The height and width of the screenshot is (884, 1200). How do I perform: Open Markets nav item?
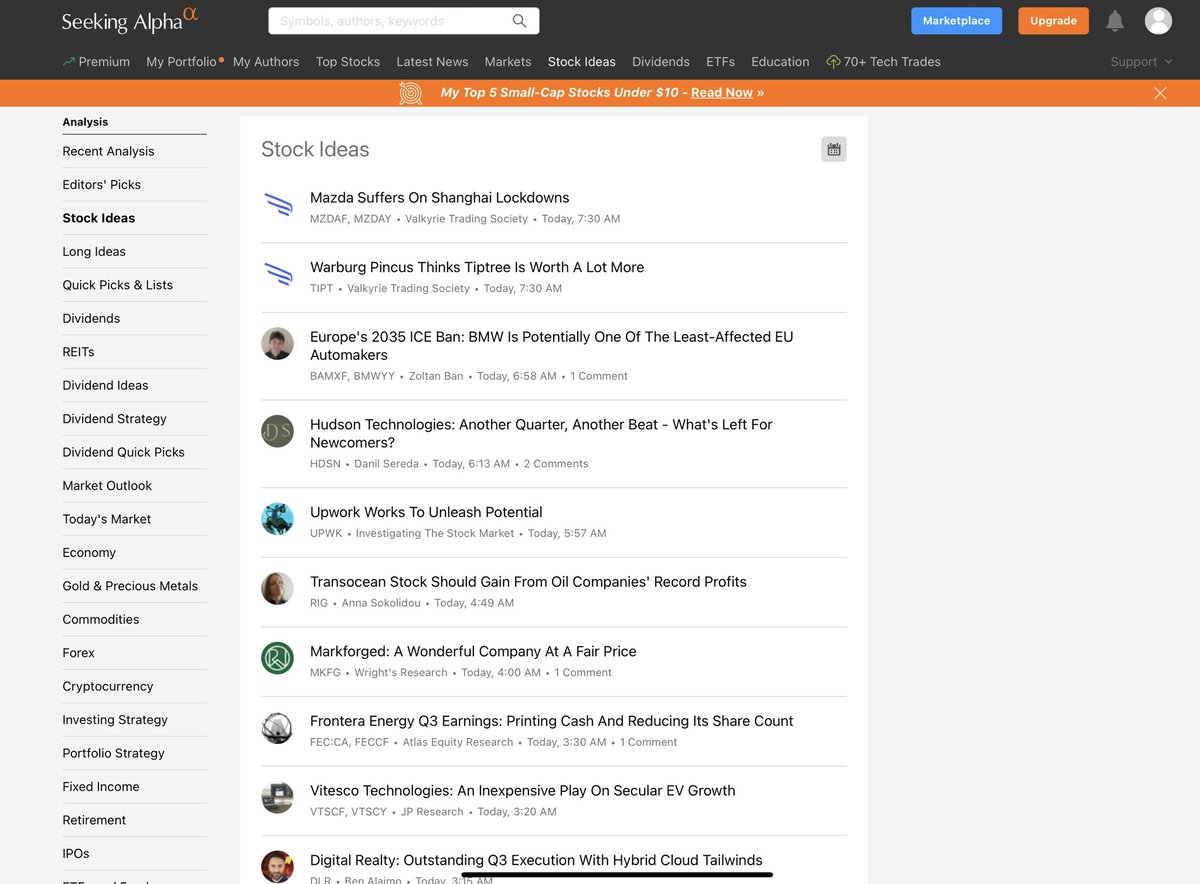(x=508, y=62)
